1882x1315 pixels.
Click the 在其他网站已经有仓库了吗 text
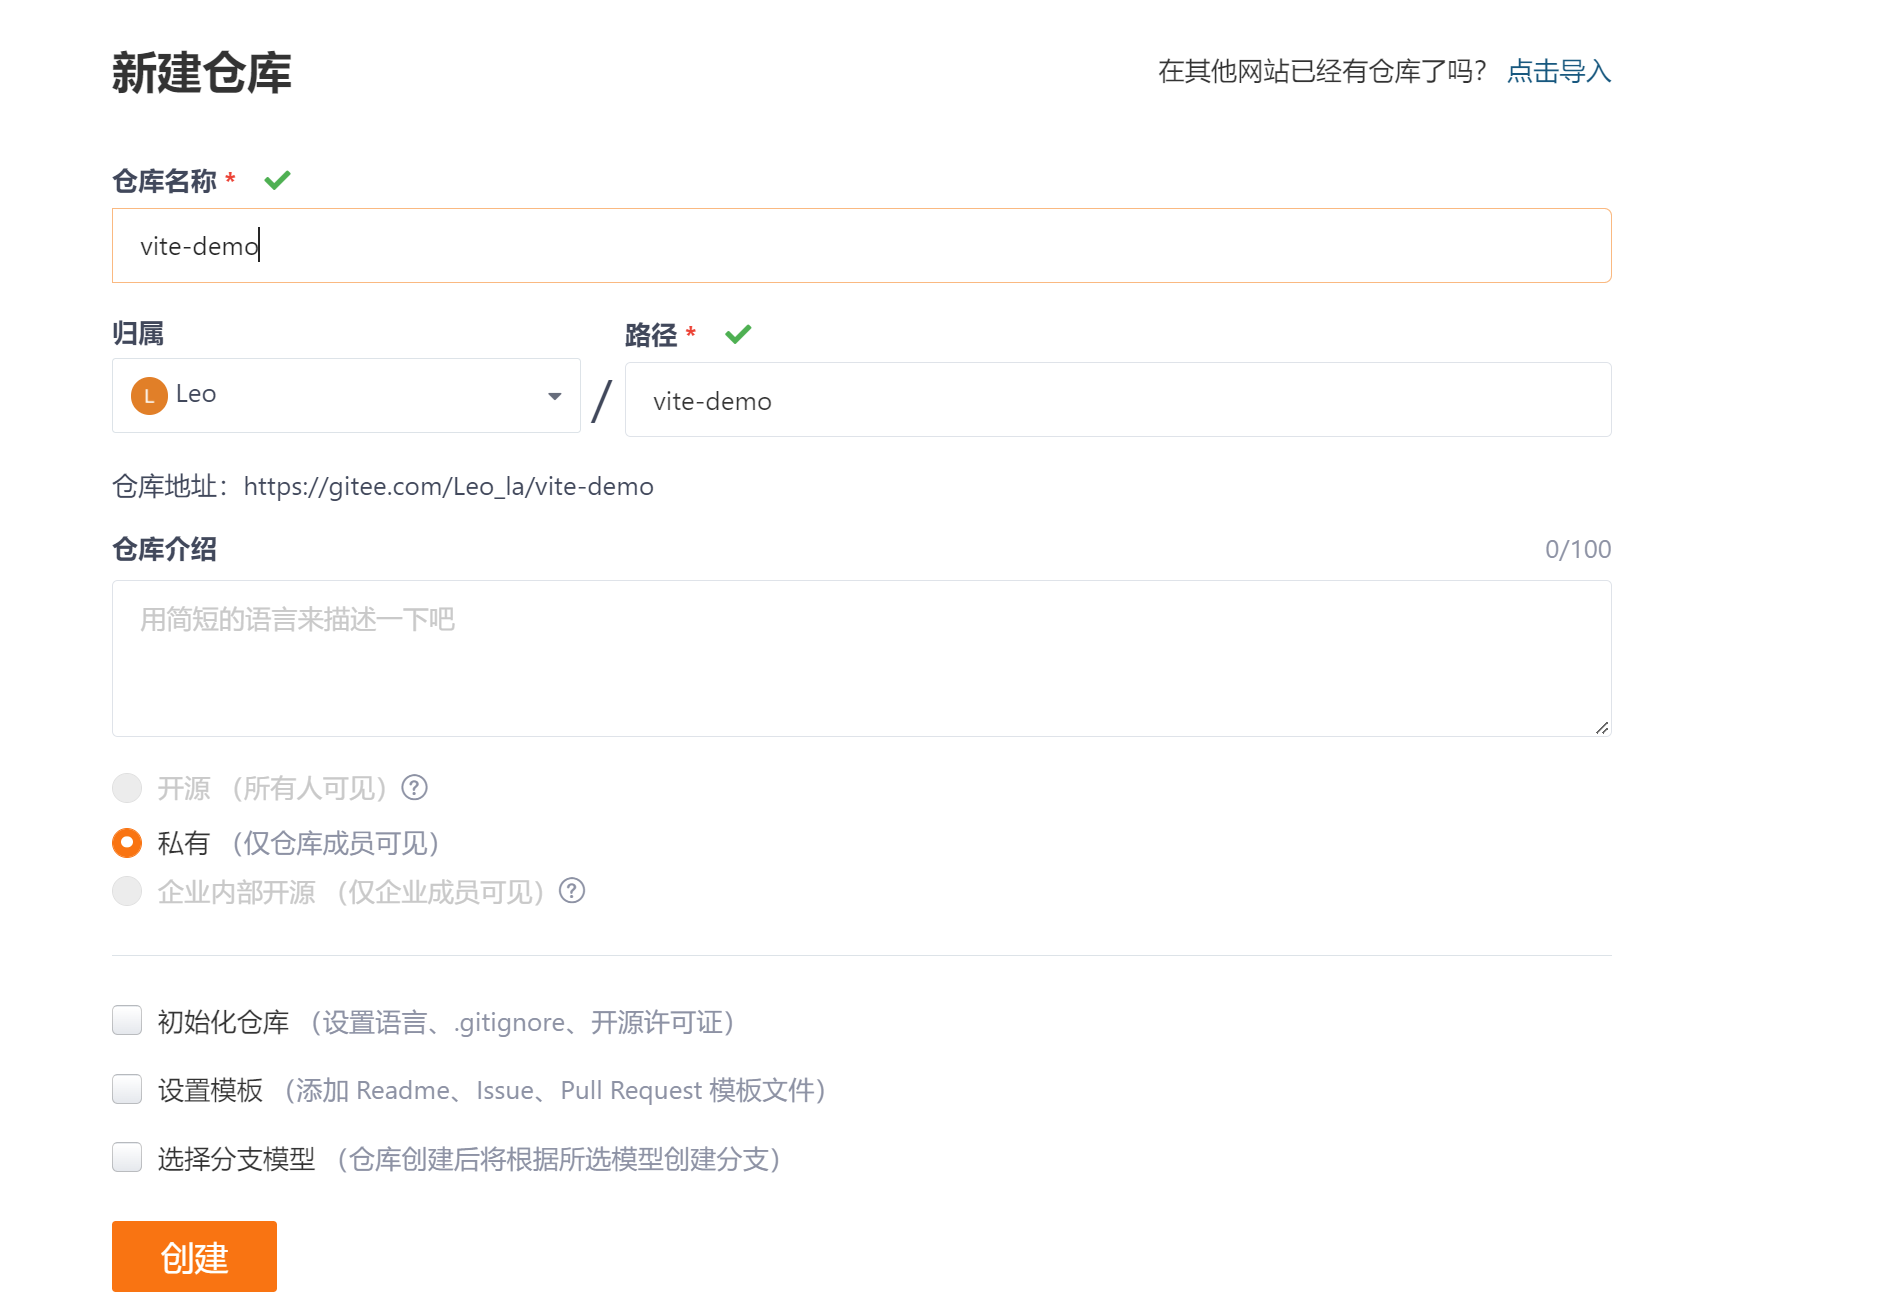[x=1323, y=71]
